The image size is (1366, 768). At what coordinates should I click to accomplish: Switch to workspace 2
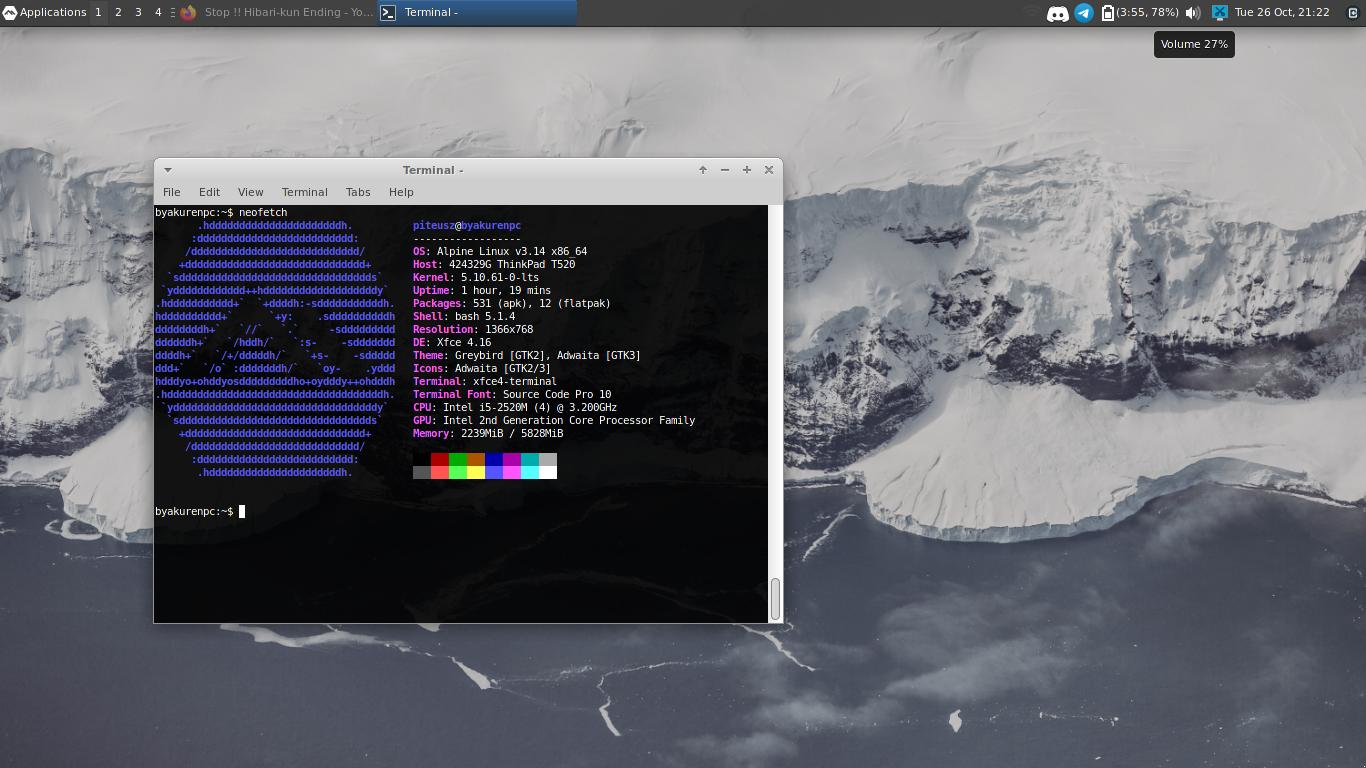[118, 12]
